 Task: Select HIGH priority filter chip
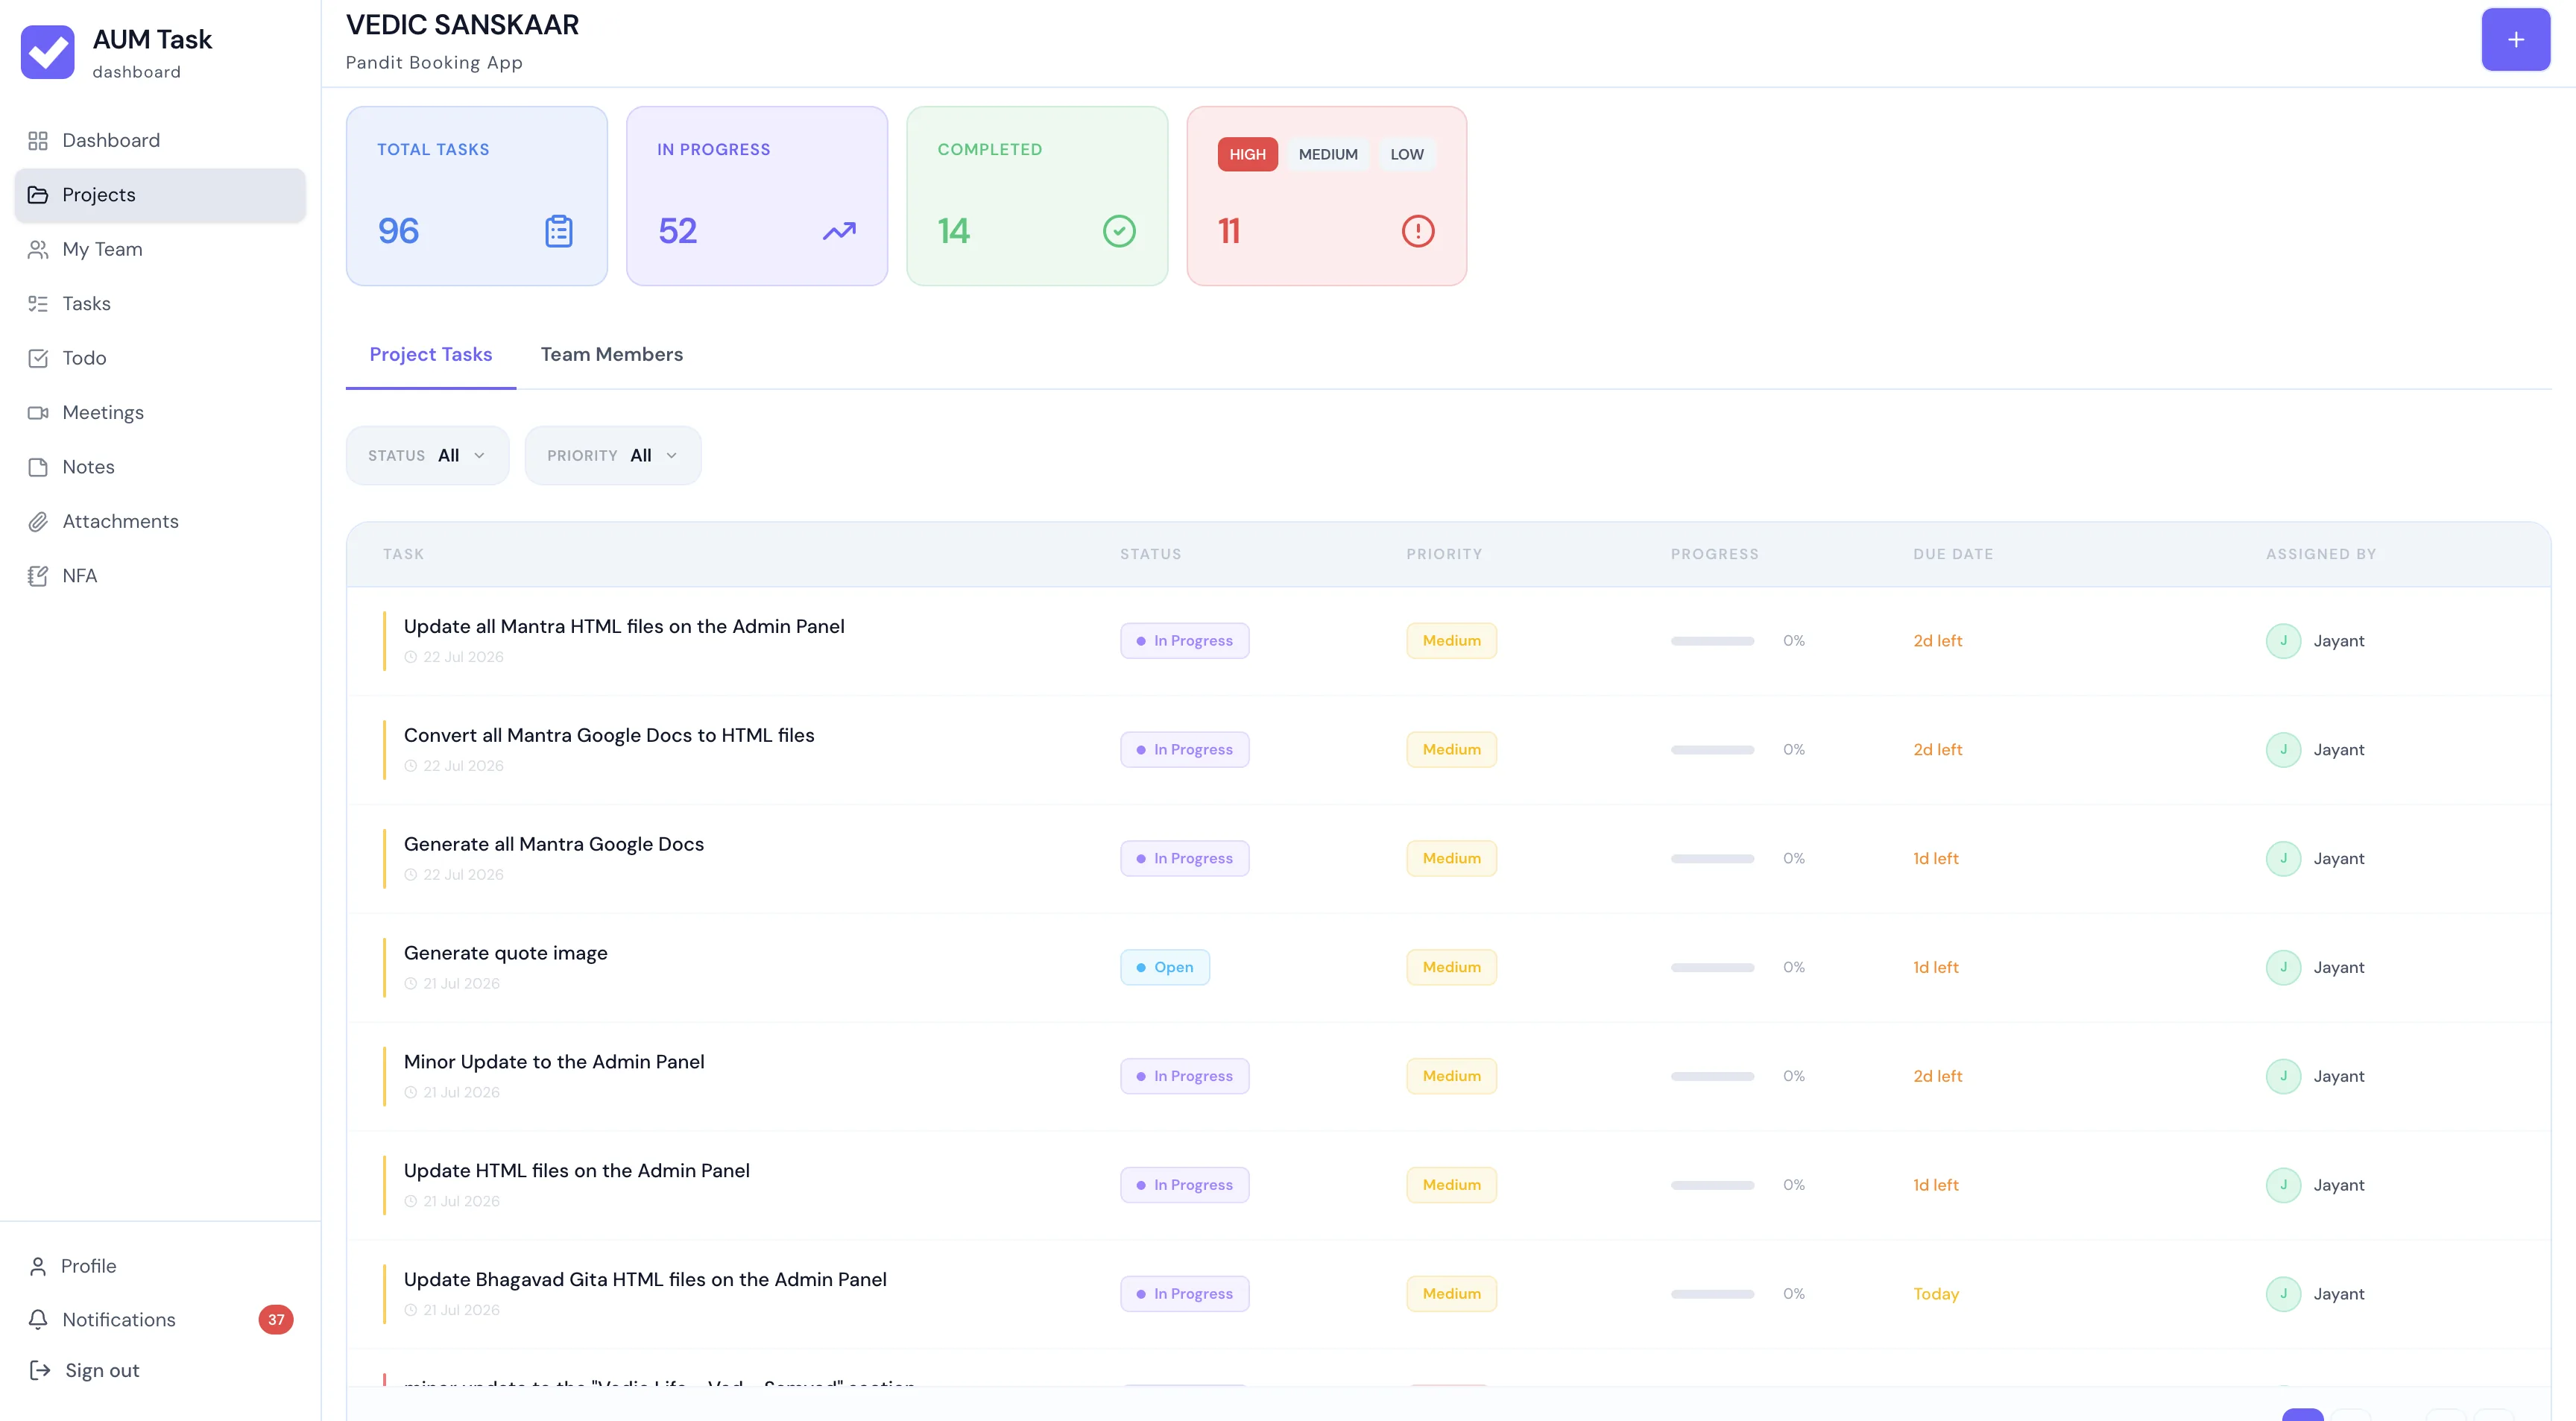tap(1247, 154)
